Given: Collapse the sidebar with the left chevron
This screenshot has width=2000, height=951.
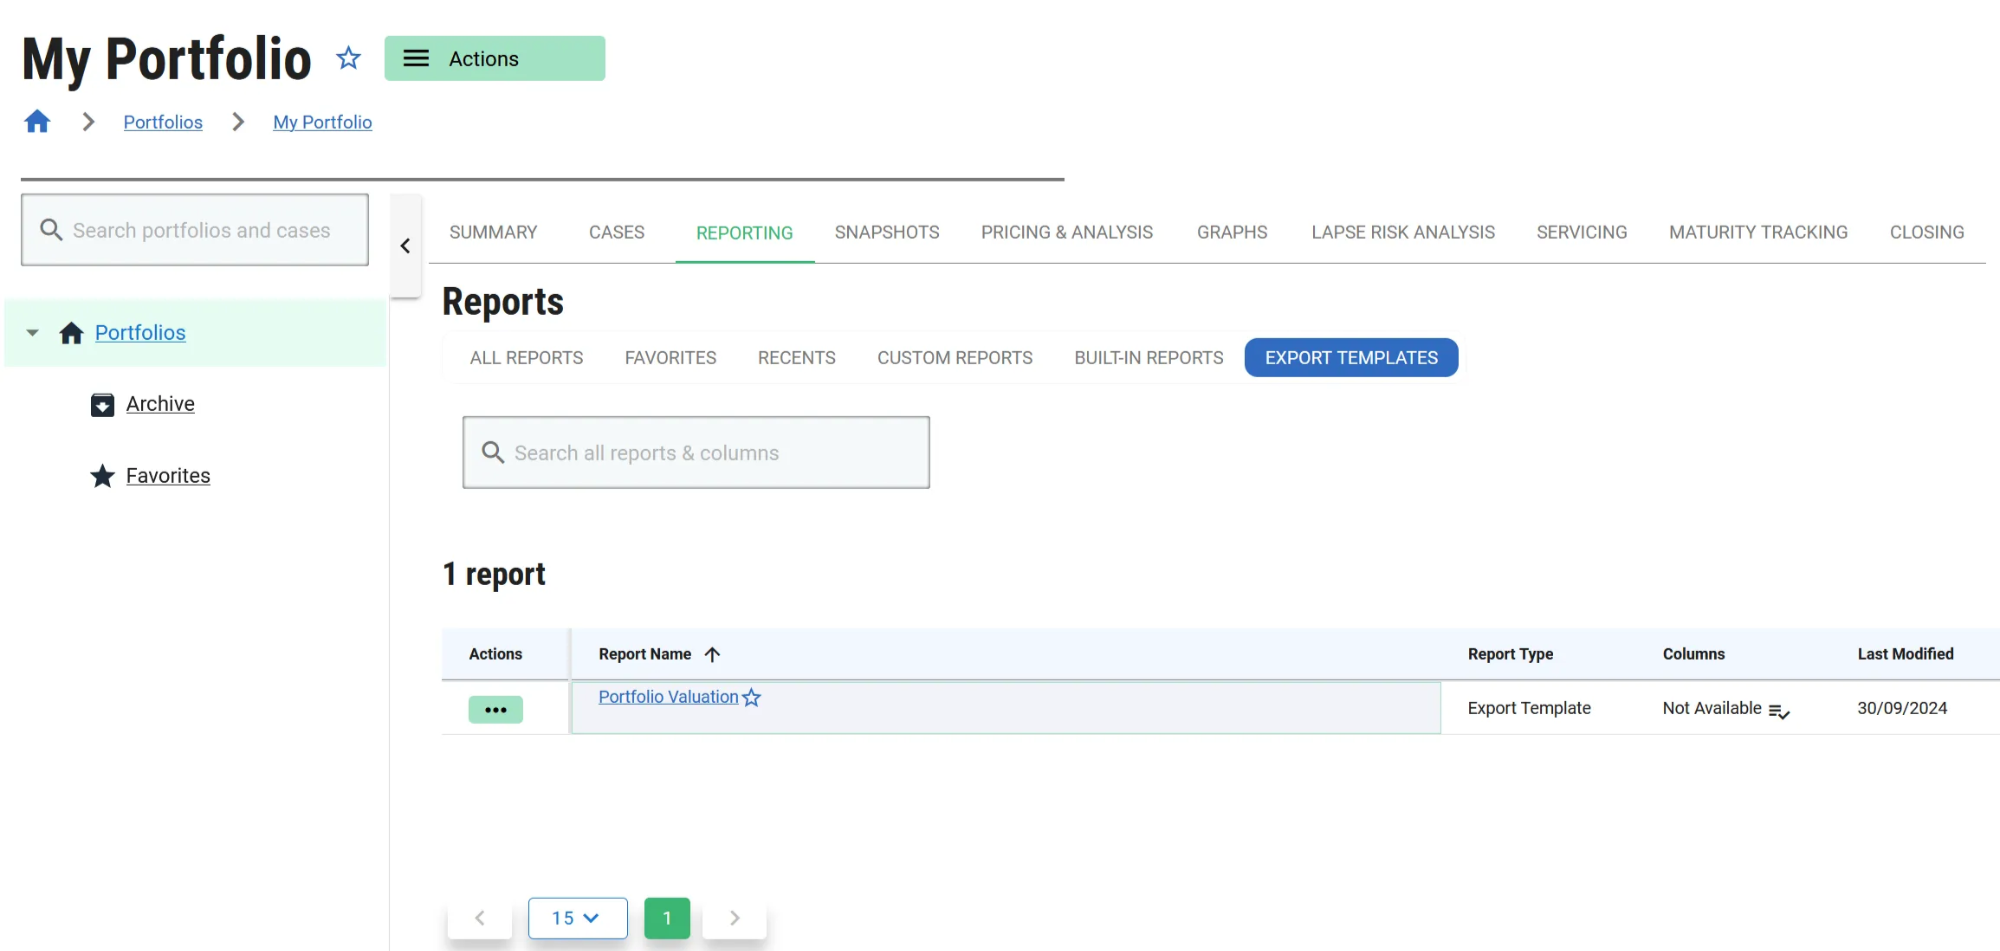Looking at the screenshot, I should click(405, 246).
